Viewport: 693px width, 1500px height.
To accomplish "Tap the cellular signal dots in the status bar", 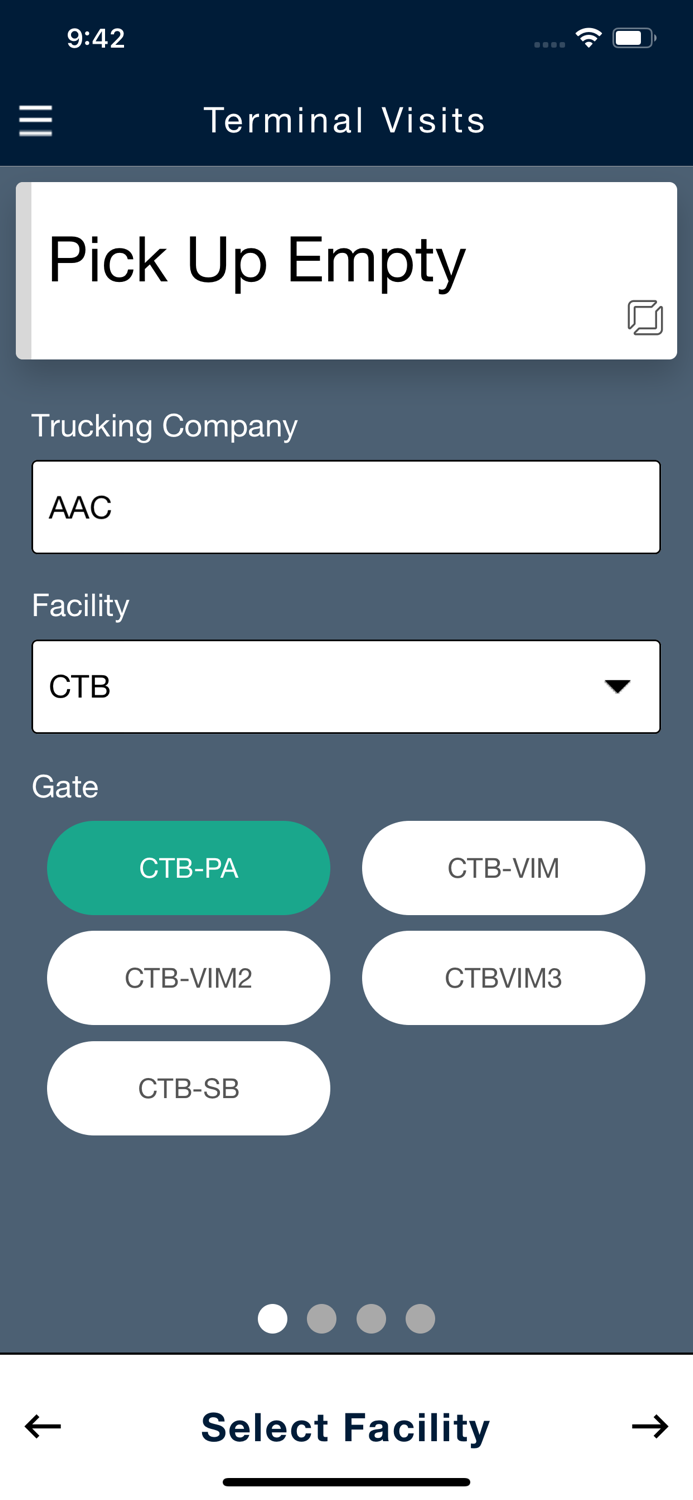I will pyautogui.click(x=550, y=43).
